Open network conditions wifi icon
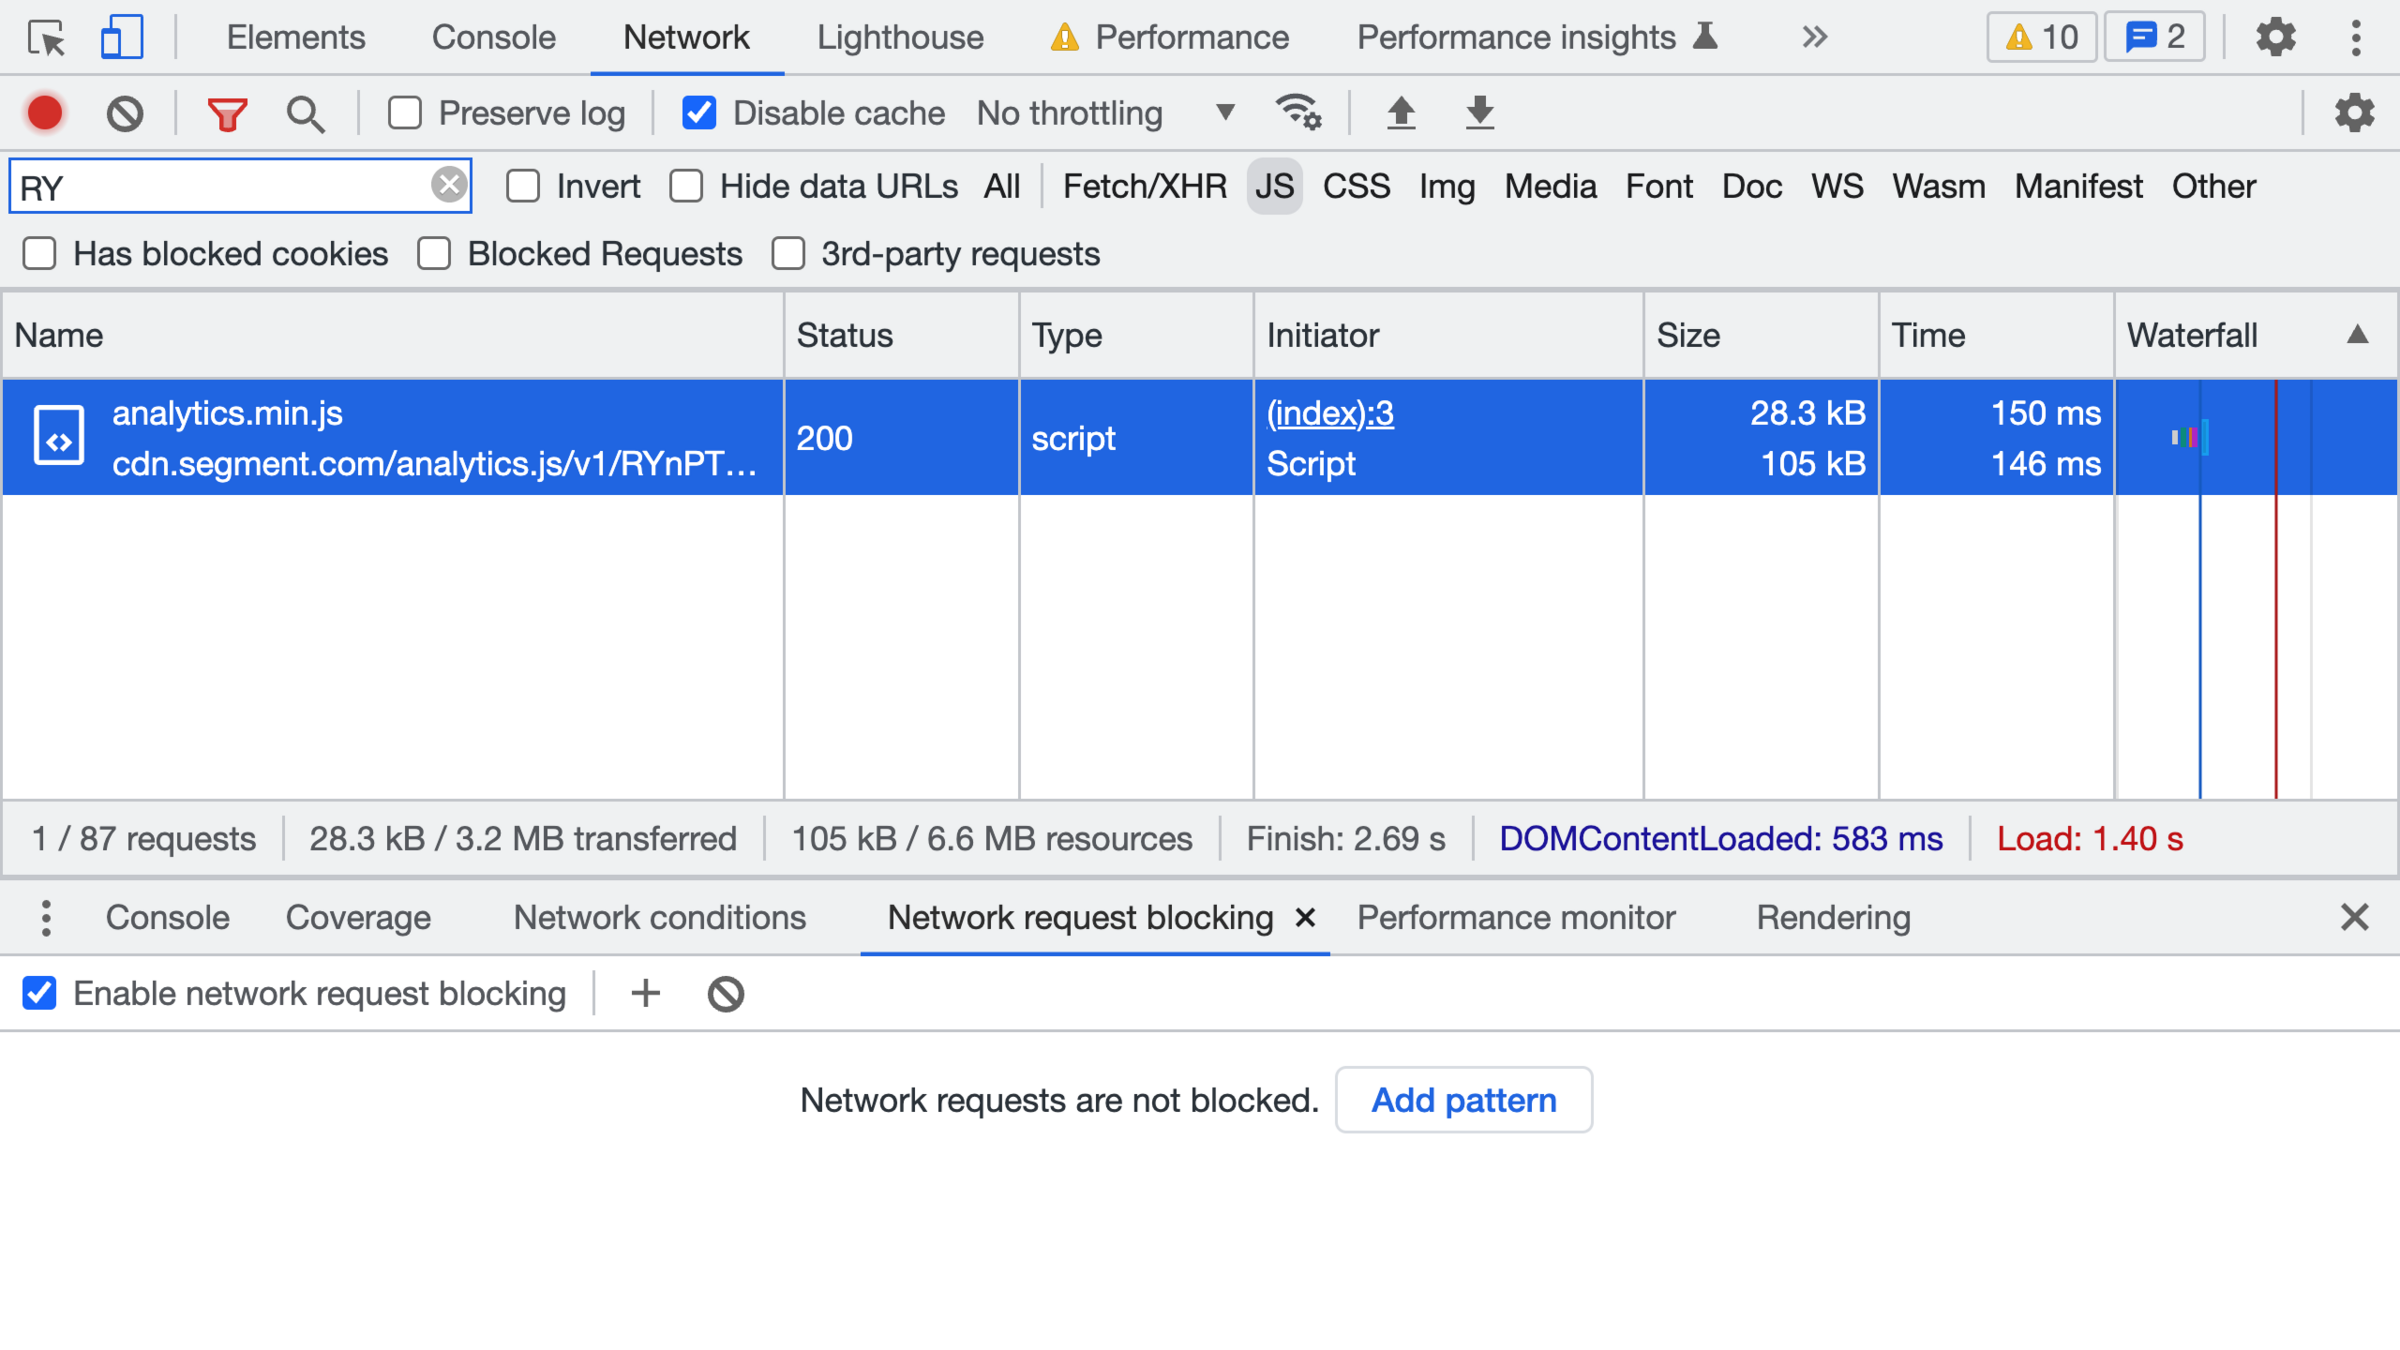Screen dimensions: 2400x1350 1298,113
